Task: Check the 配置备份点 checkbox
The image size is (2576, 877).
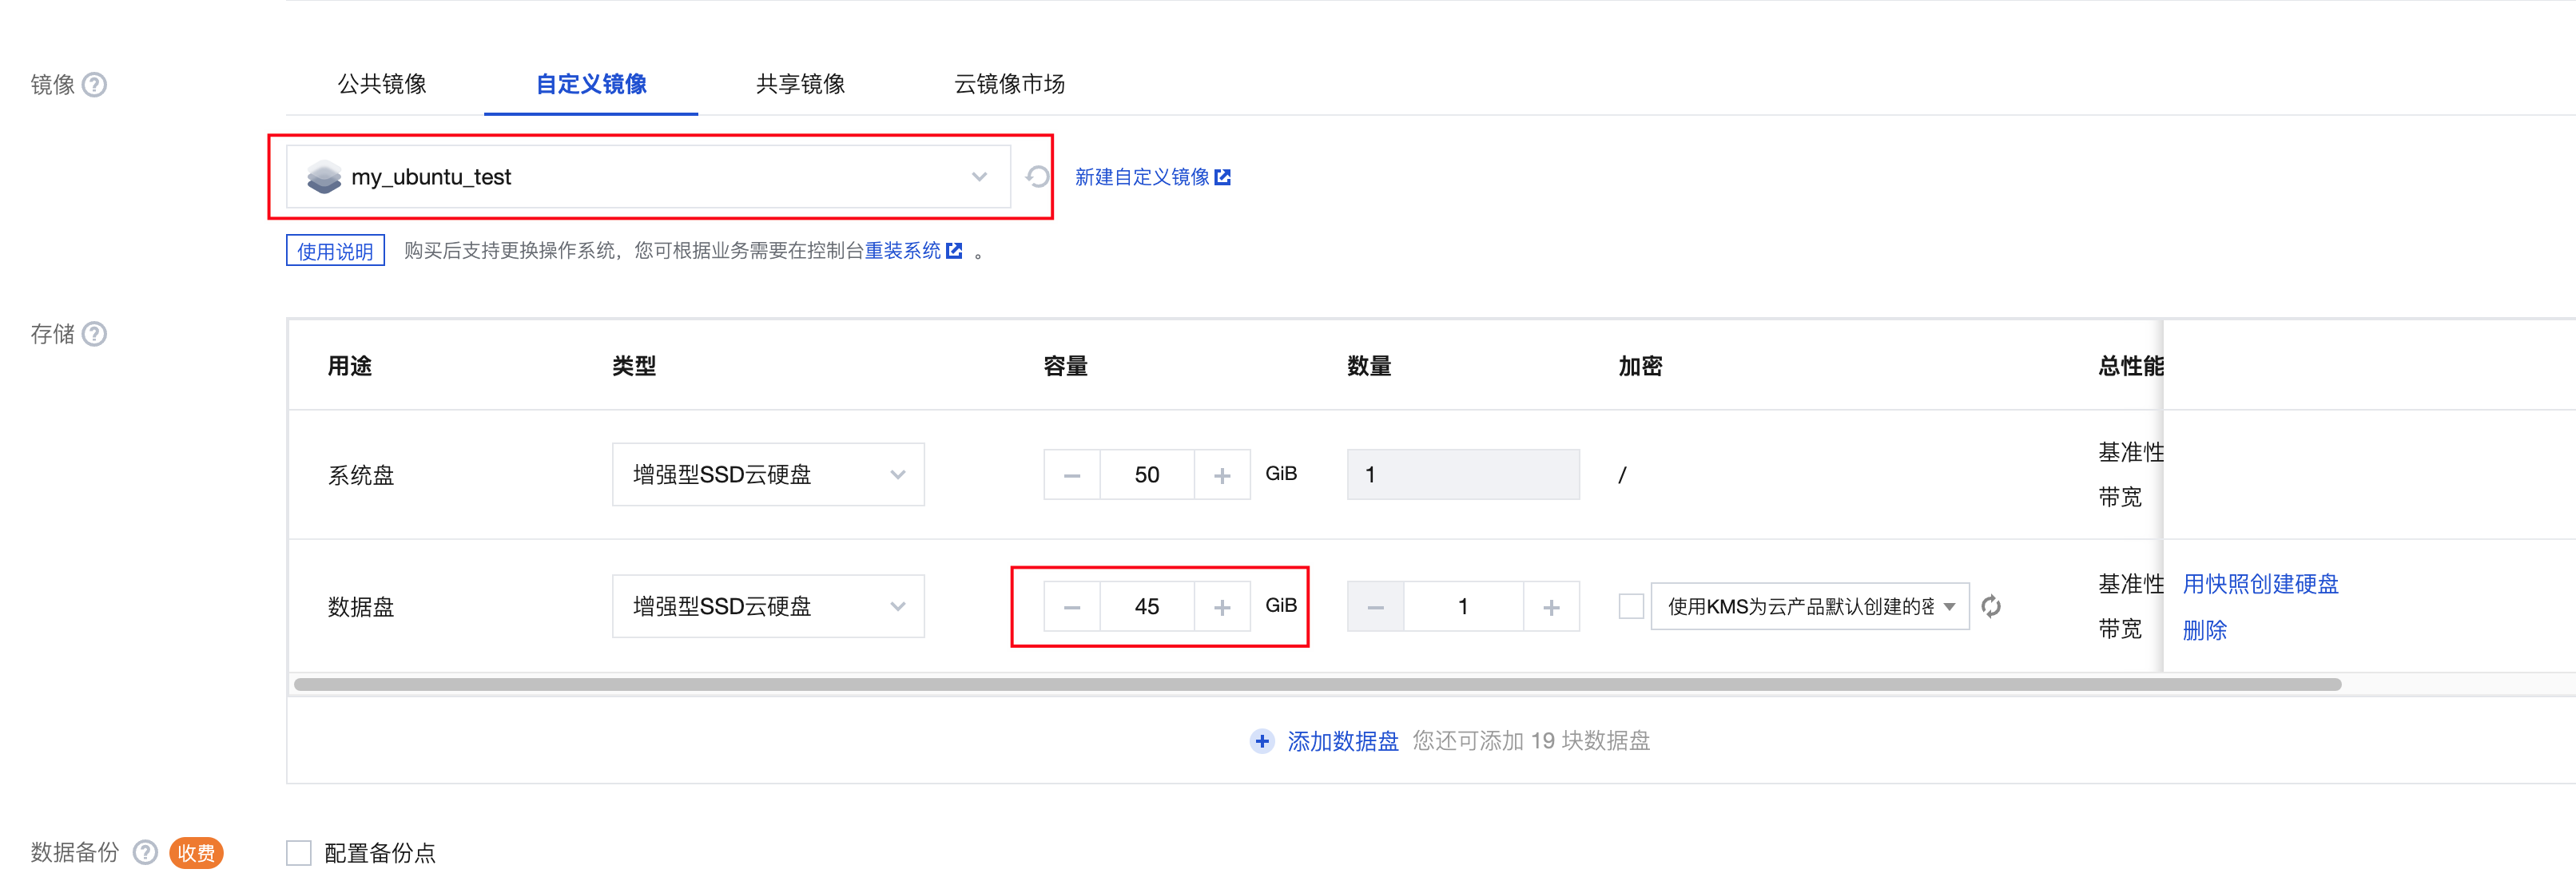Action: point(299,853)
